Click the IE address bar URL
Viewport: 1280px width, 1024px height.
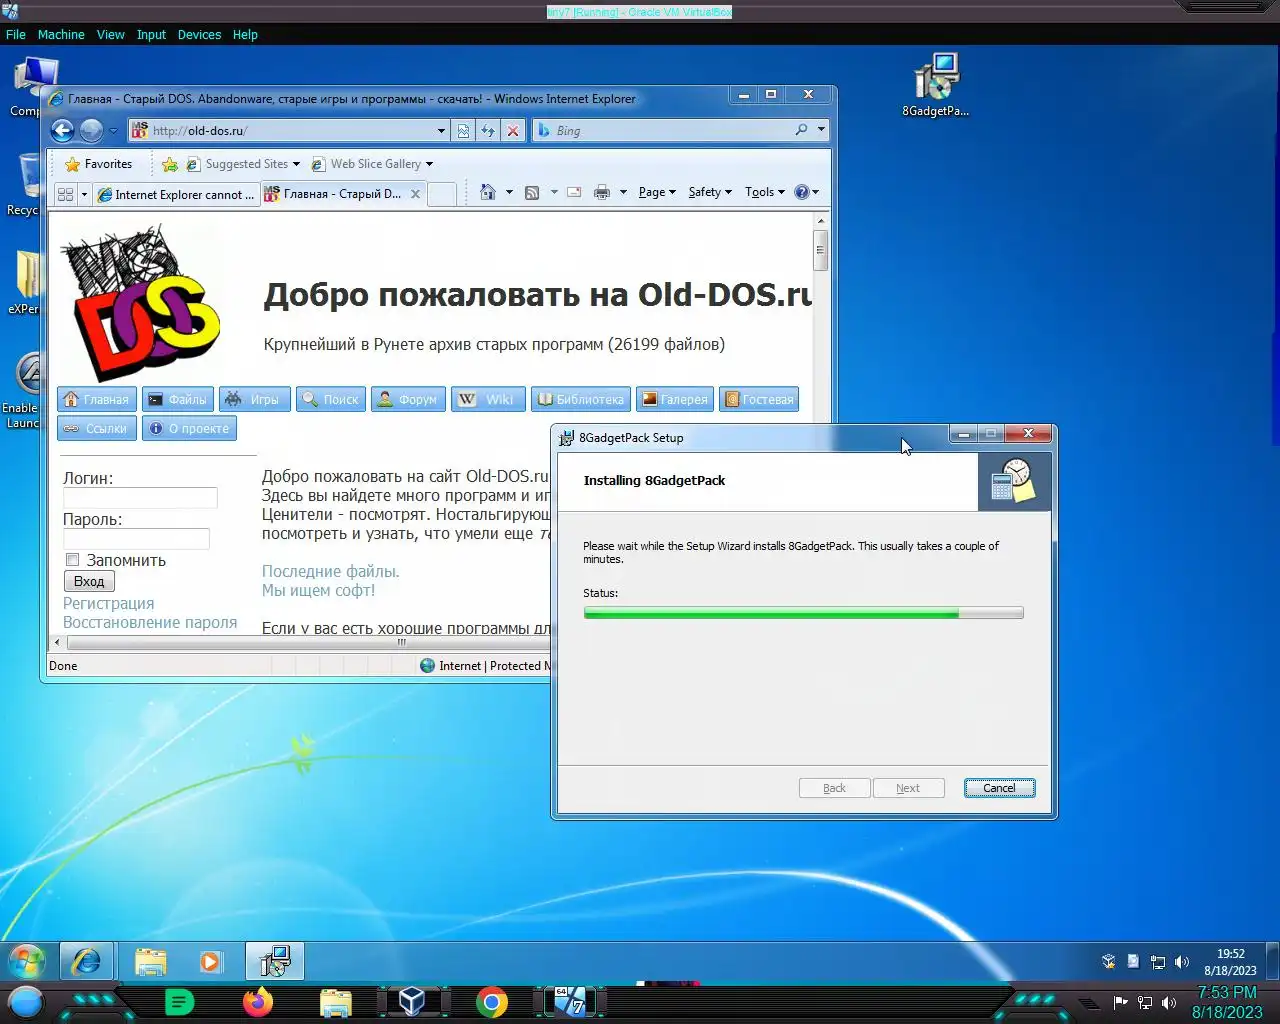pyautogui.click(x=290, y=130)
